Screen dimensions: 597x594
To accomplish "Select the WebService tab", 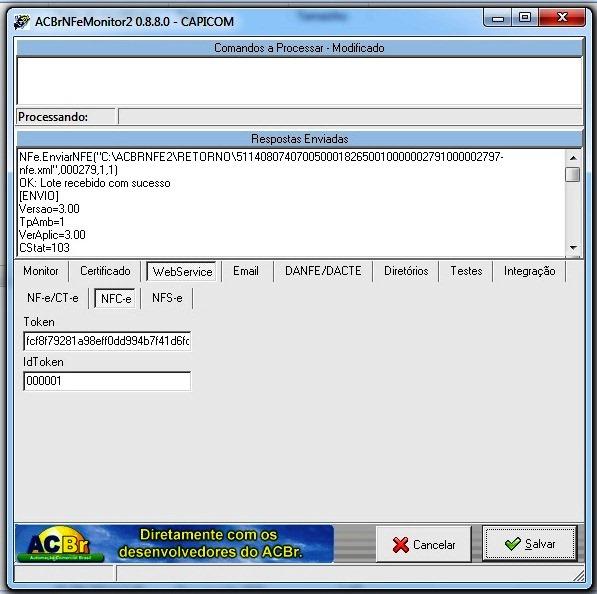I will click(182, 271).
